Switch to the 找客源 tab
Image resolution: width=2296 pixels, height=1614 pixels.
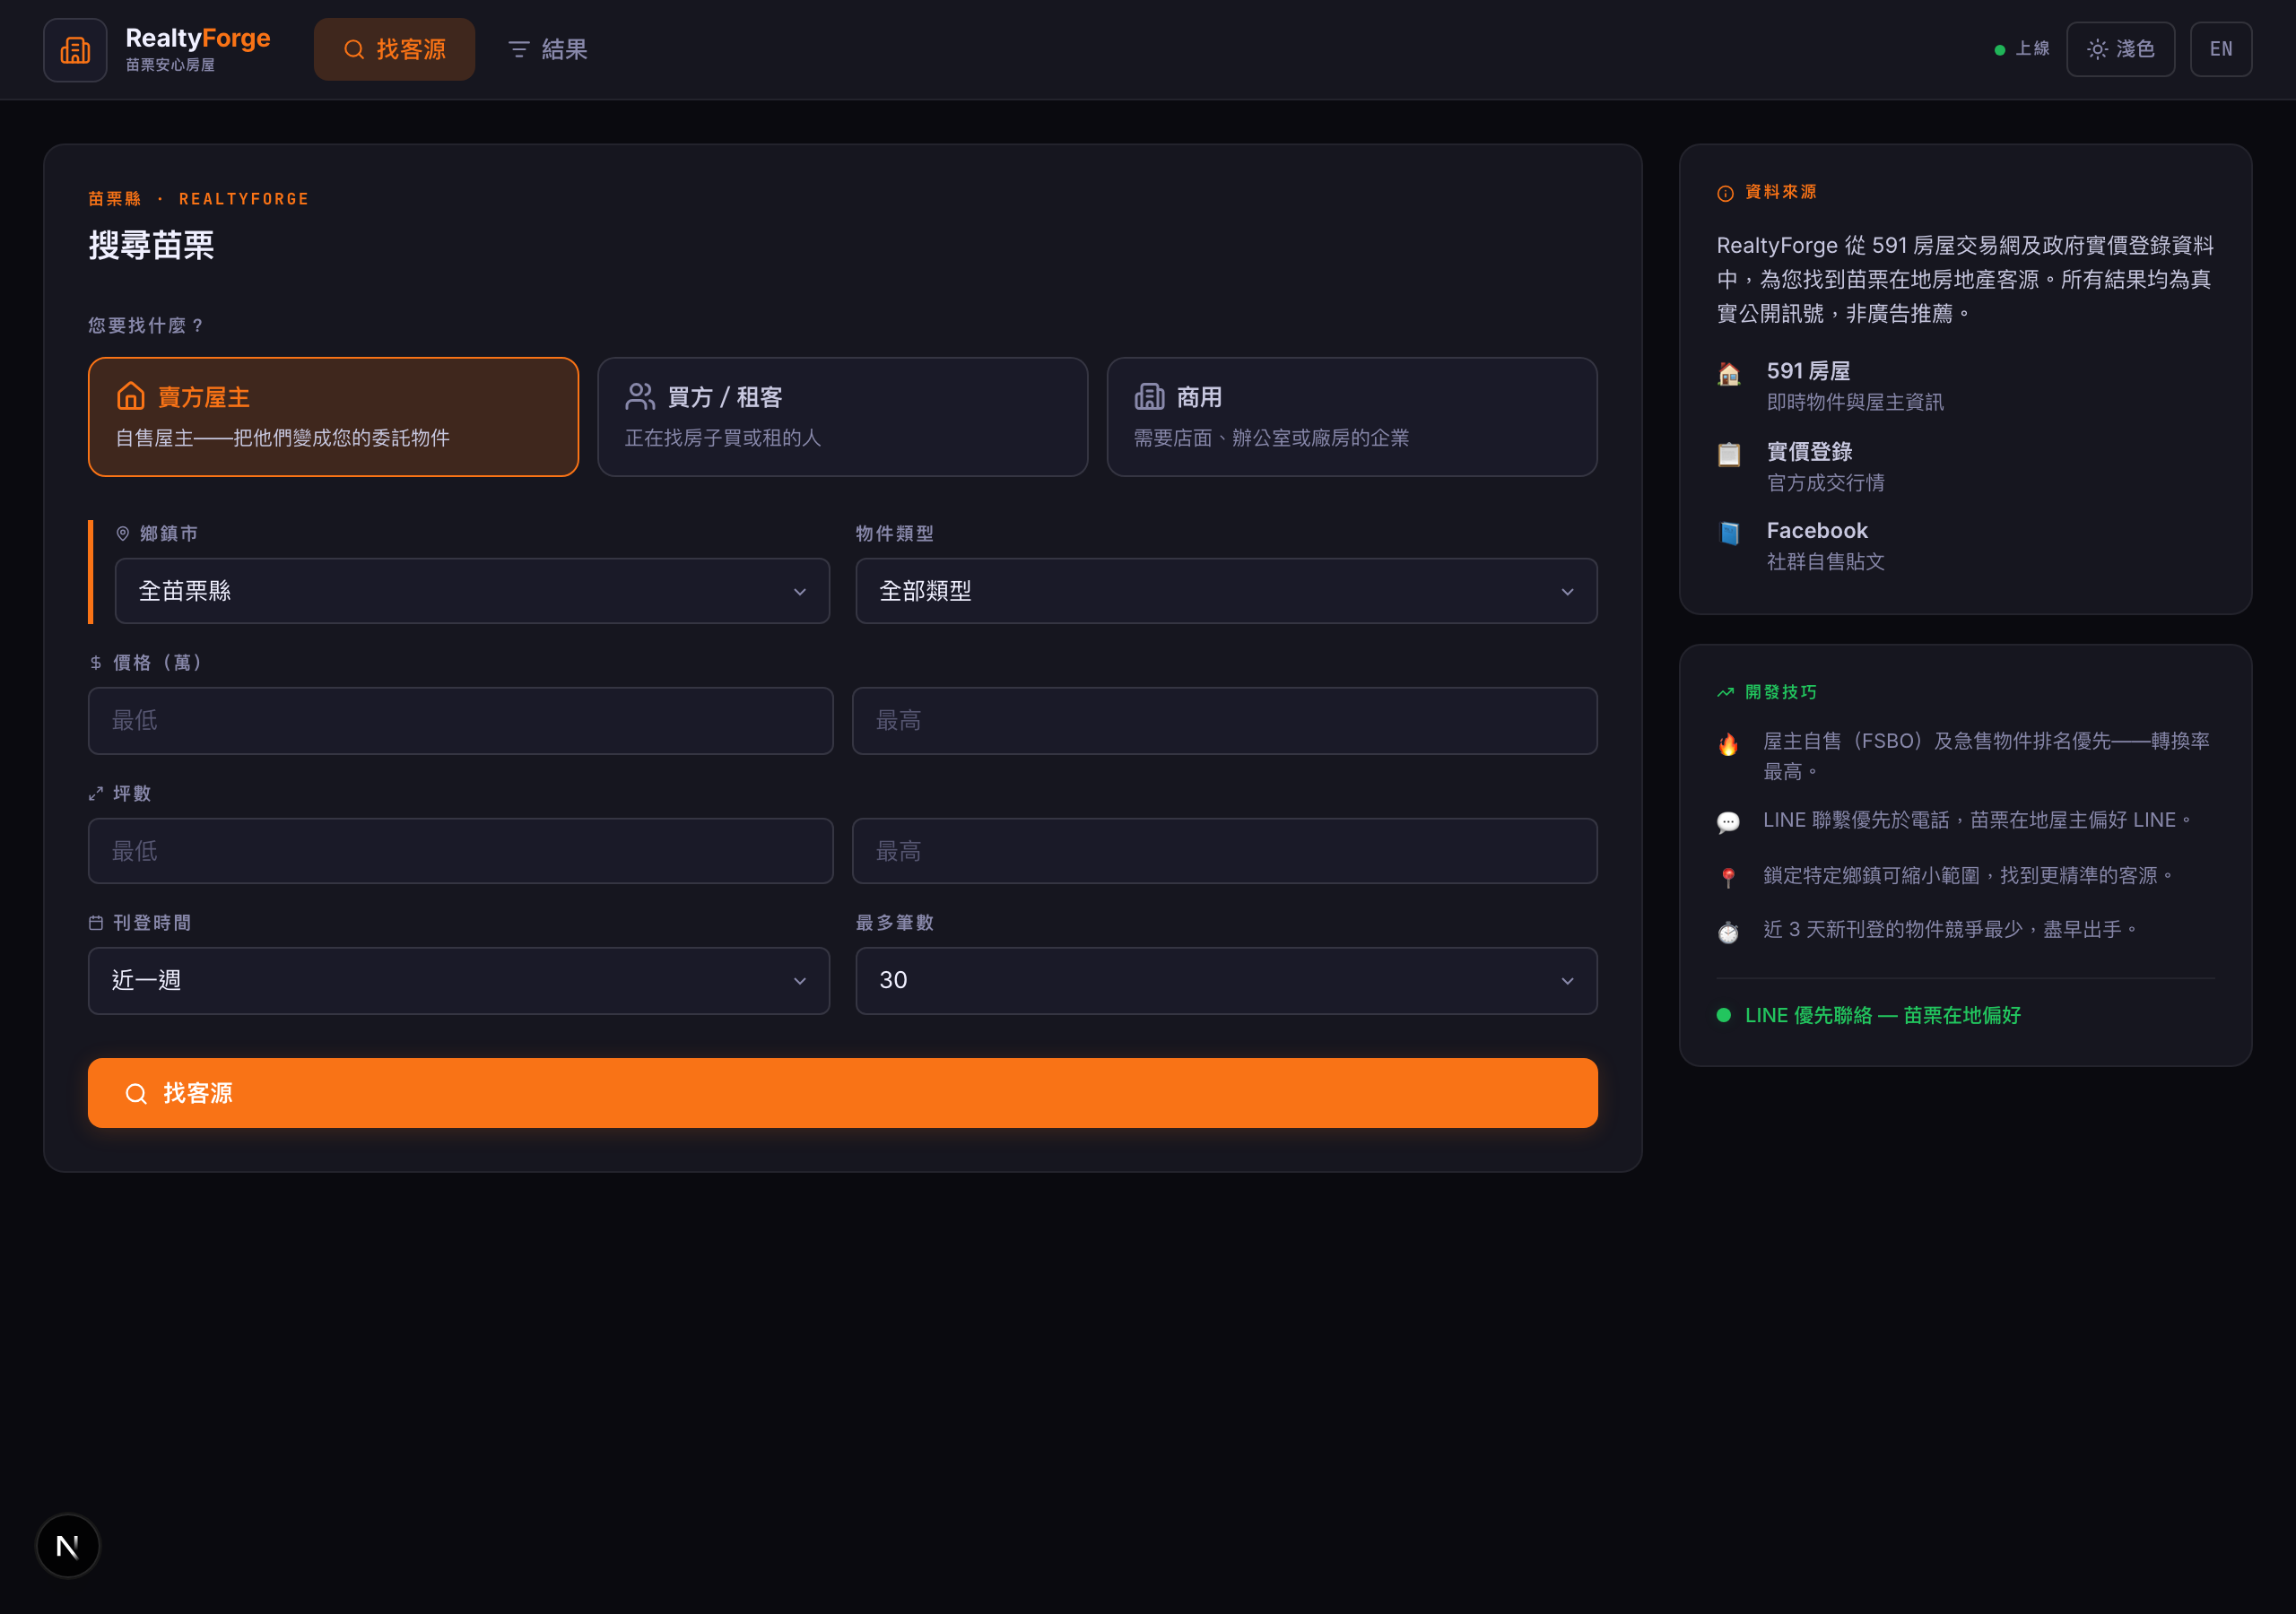[394, 49]
